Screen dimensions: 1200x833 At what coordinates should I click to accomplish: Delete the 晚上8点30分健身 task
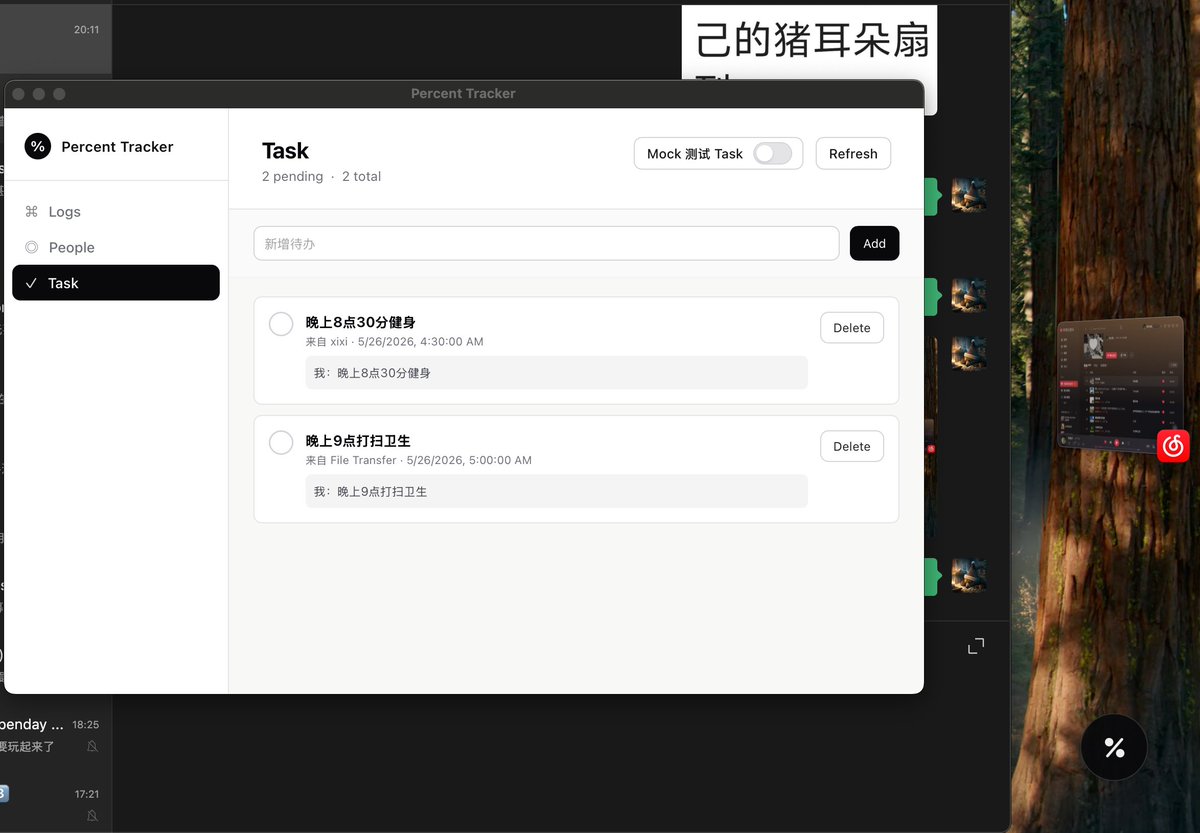[852, 328]
